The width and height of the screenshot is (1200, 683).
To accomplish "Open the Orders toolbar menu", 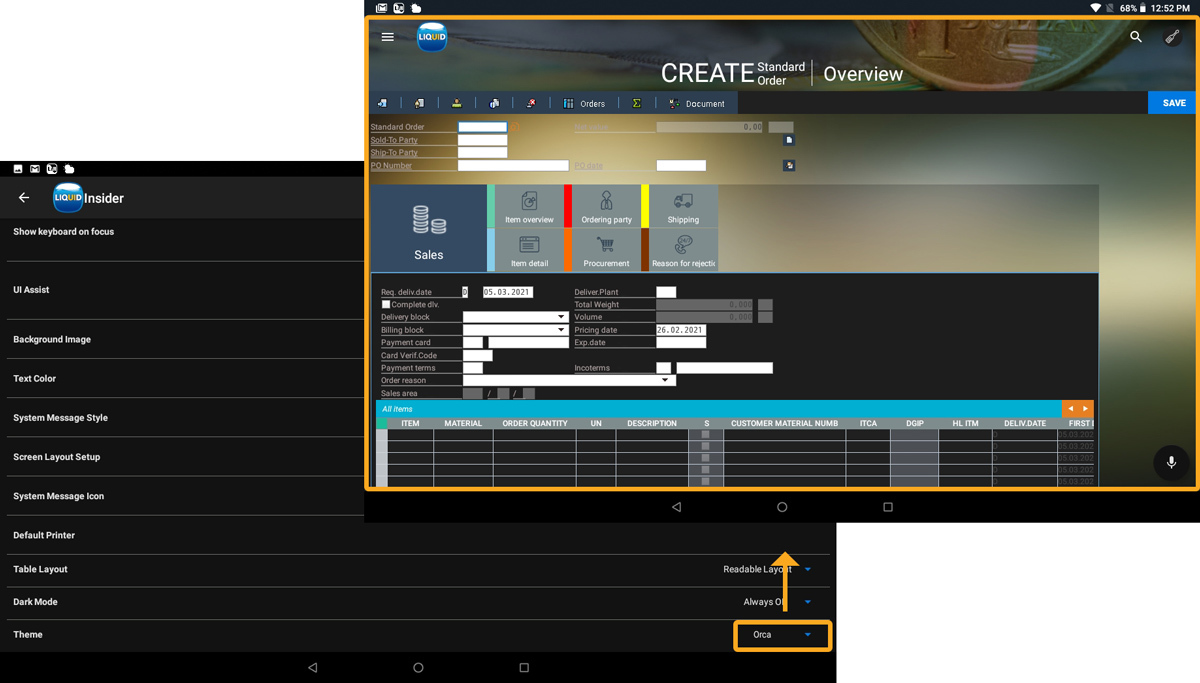I will [x=584, y=103].
